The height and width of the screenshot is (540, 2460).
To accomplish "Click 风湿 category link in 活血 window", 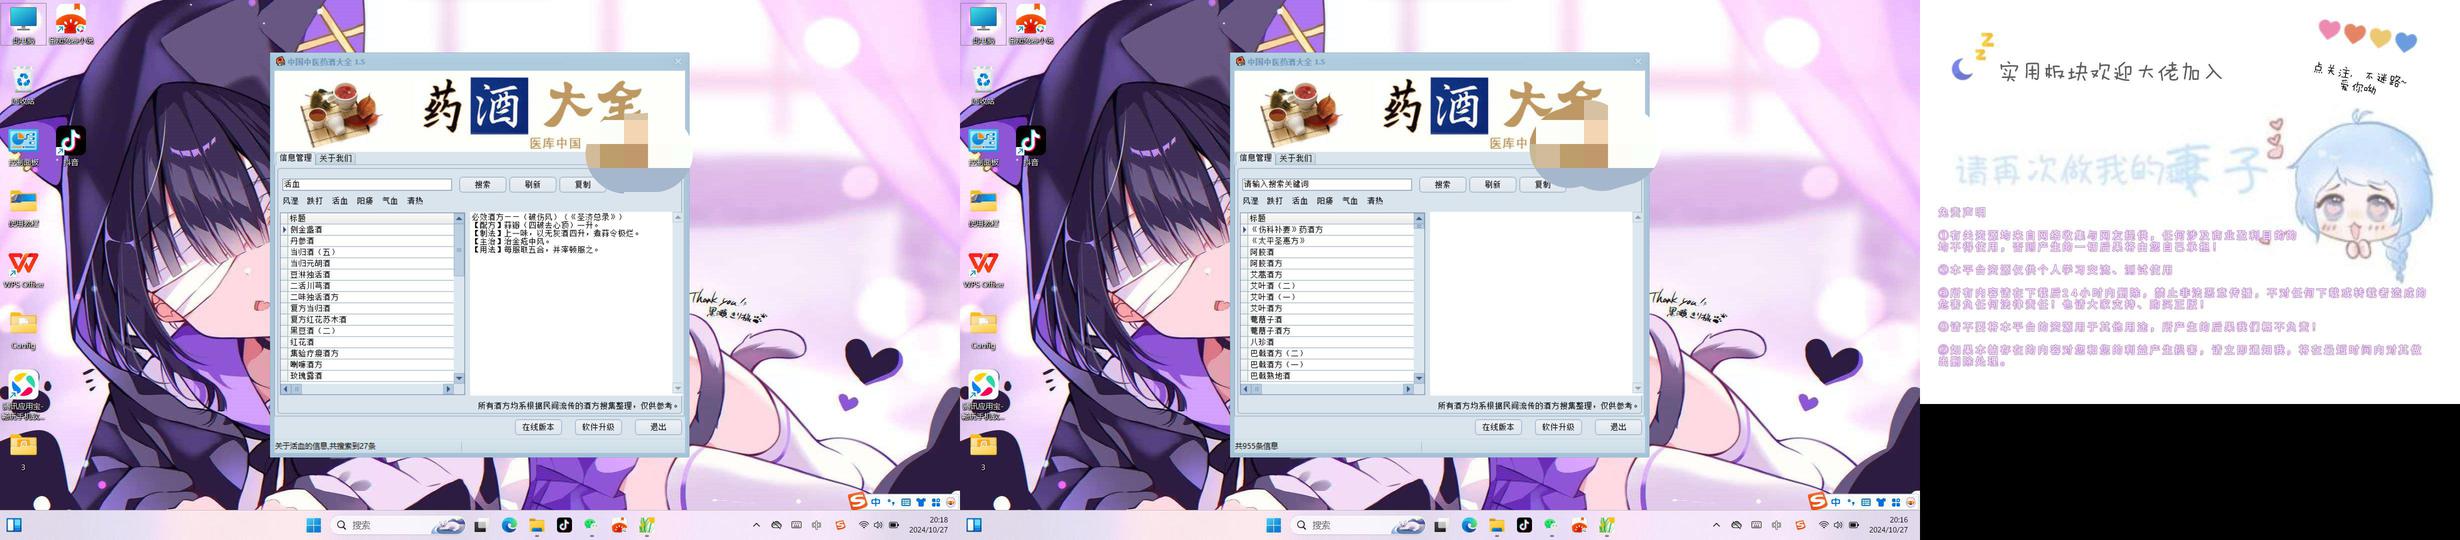I will pos(291,201).
